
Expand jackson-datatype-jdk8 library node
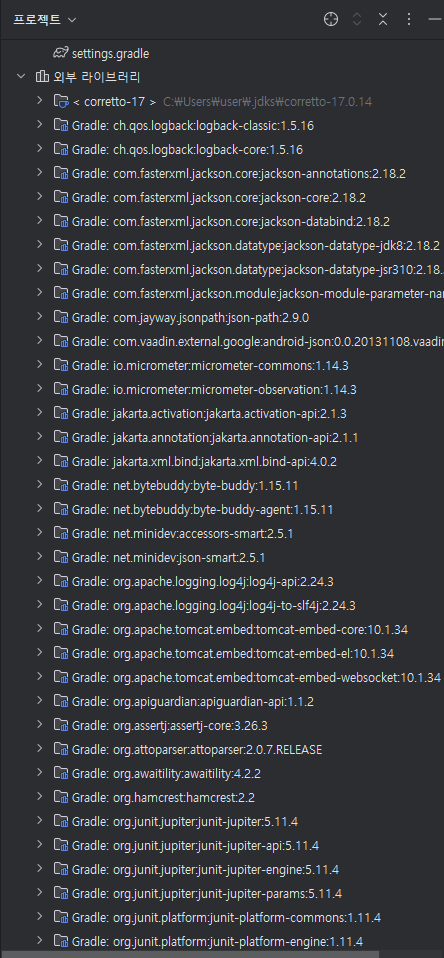[40, 244]
